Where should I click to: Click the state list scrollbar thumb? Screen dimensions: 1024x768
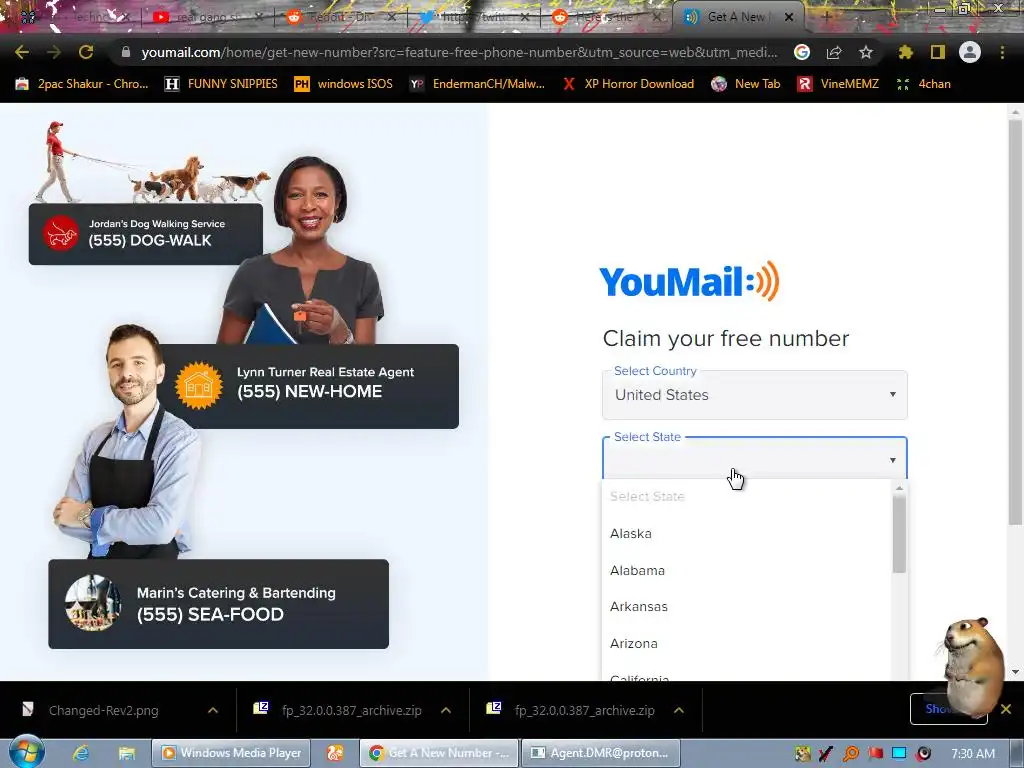(x=899, y=534)
